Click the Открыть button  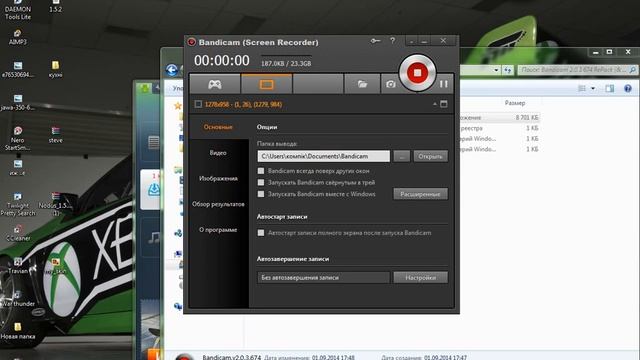coord(430,156)
